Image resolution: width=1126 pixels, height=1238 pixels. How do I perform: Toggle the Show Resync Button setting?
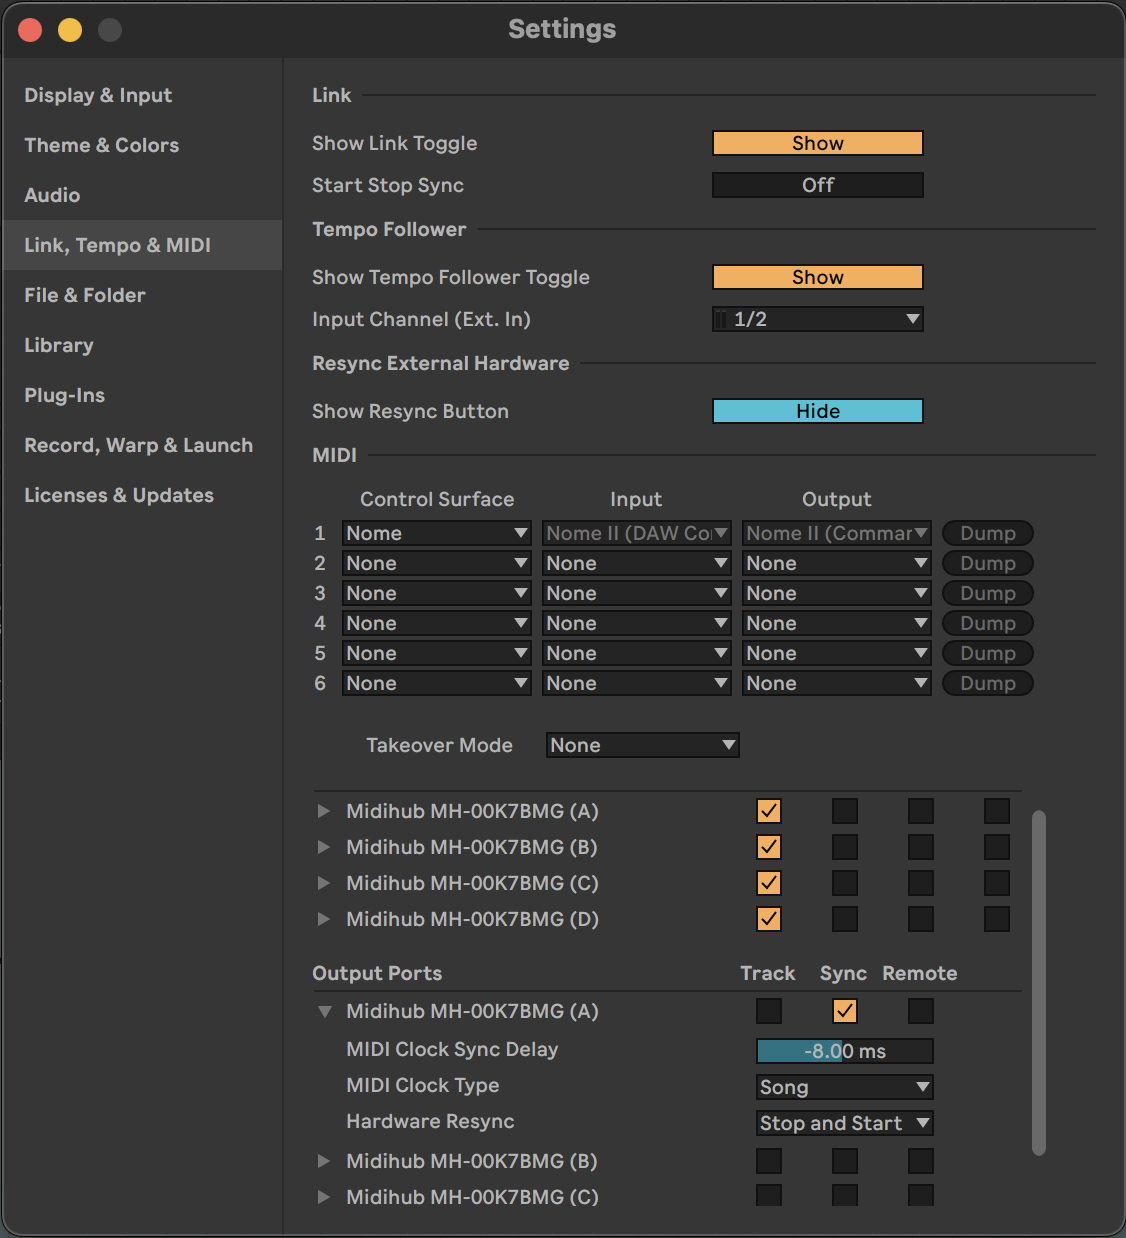coord(817,411)
